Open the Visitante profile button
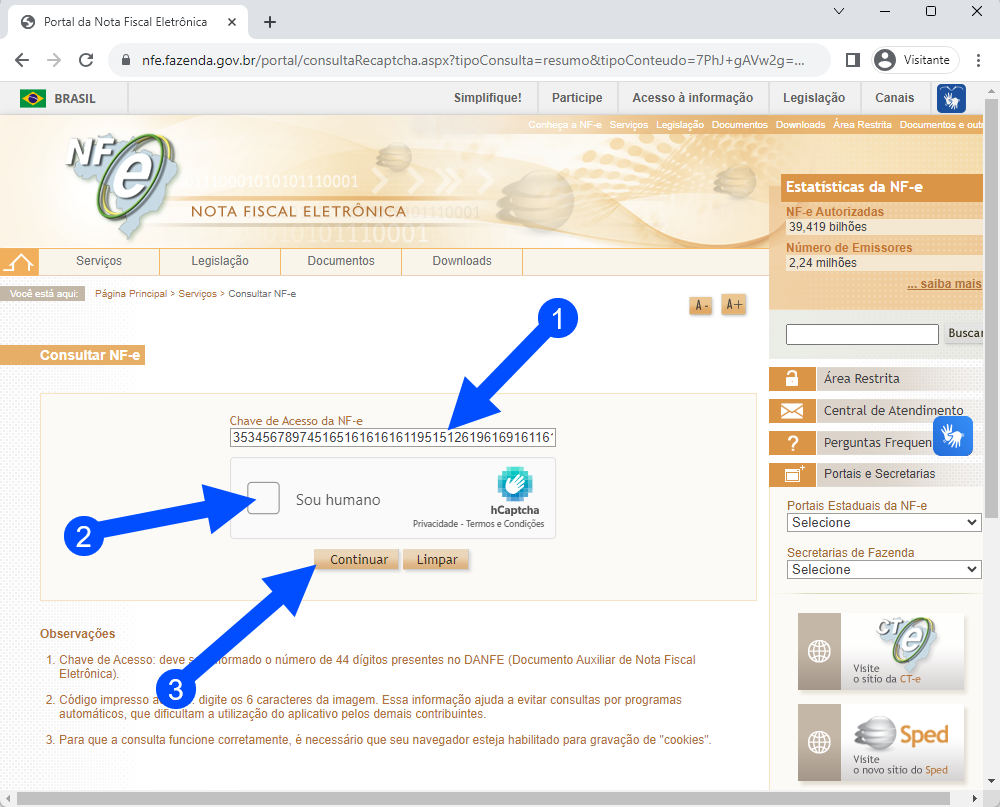This screenshot has width=1000, height=807. [916, 60]
